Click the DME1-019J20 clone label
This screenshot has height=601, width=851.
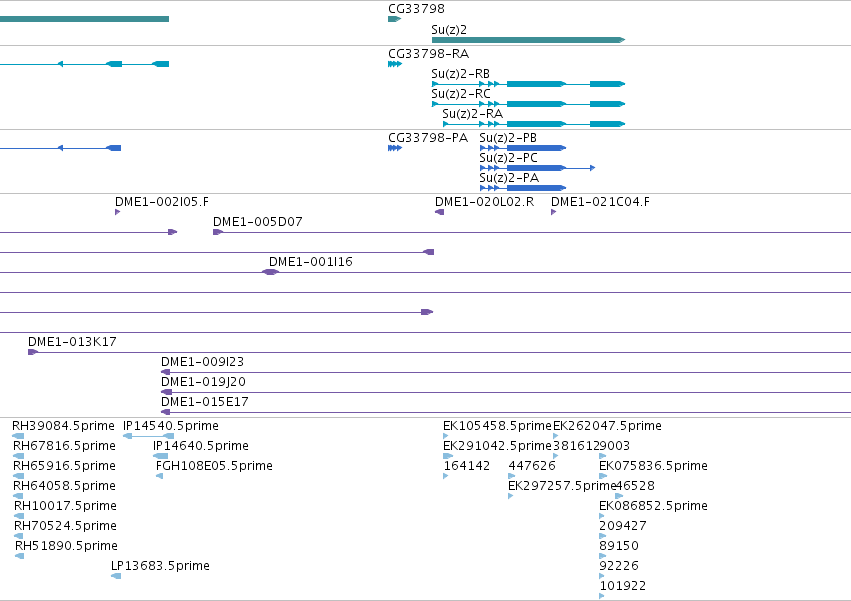[204, 382]
